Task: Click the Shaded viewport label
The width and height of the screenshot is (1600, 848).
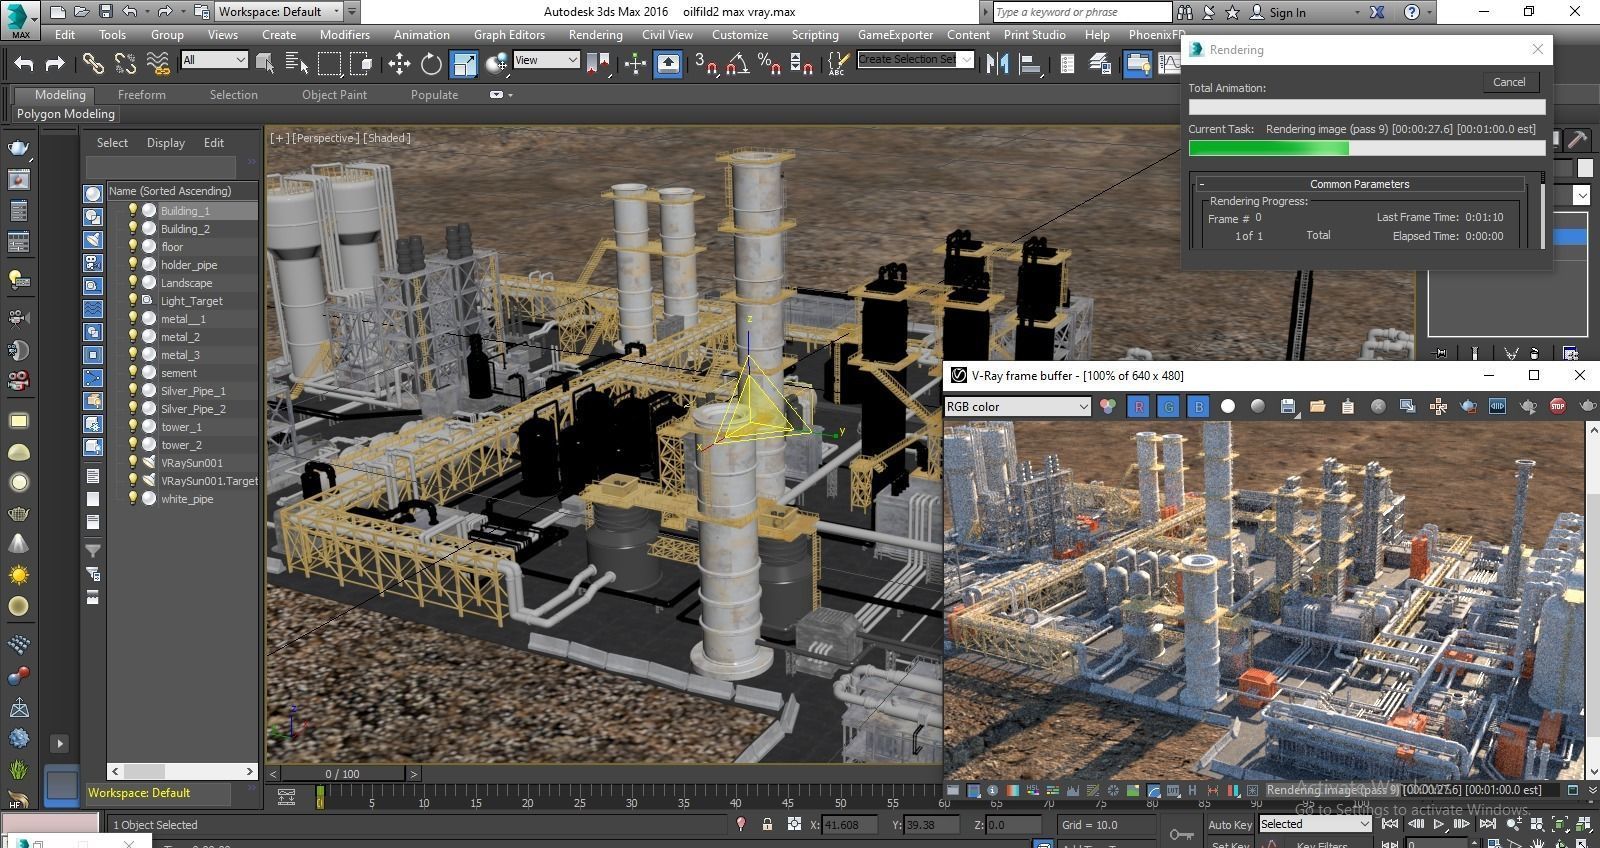Action: (x=387, y=138)
